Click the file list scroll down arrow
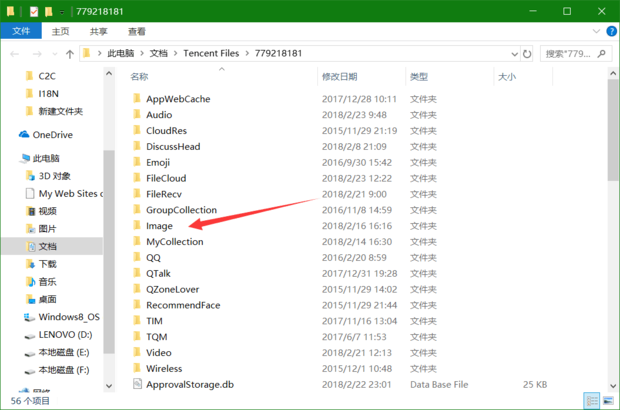The height and width of the screenshot is (410, 620). [613, 386]
